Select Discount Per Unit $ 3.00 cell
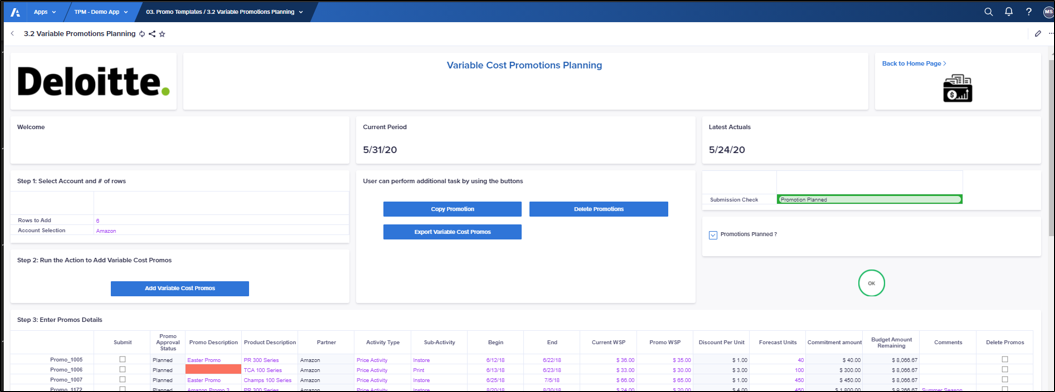This screenshot has width=1055, height=392. coord(721,370)
